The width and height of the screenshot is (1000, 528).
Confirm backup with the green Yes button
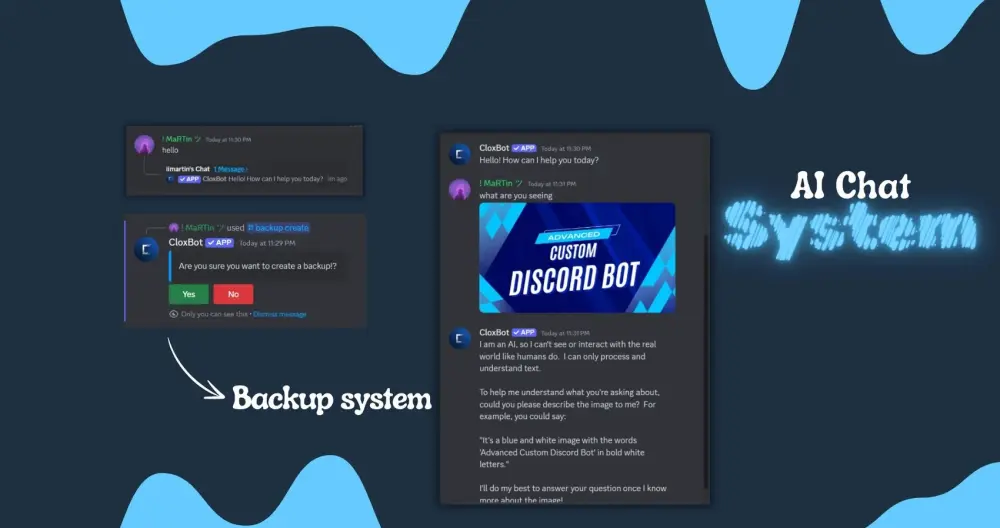tap(188, 294)
